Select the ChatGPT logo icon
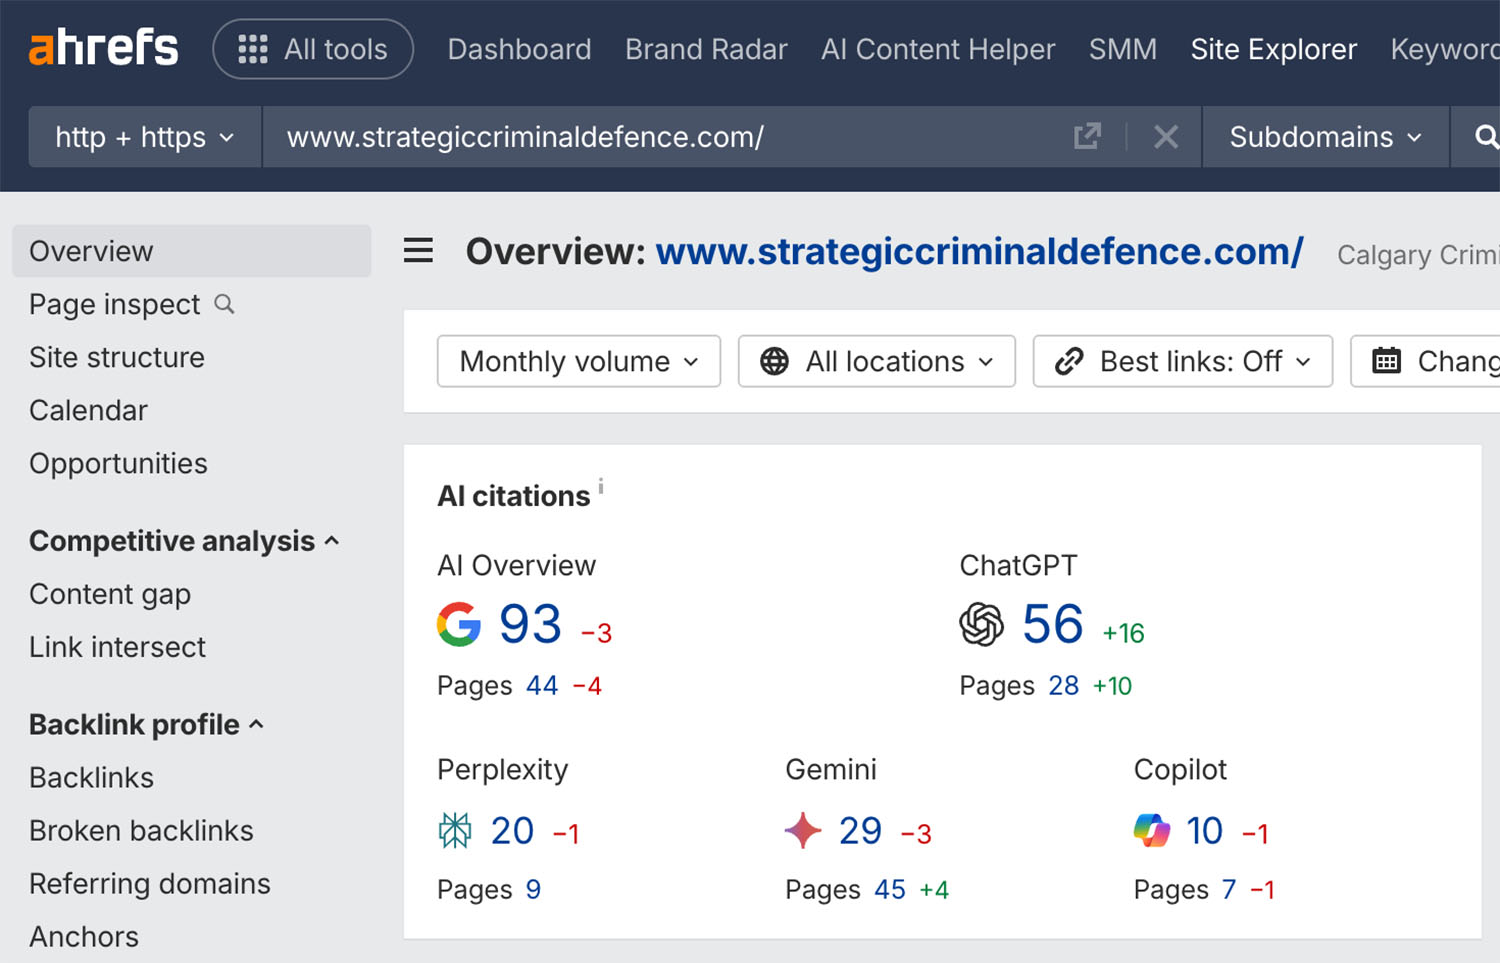The height and width of the screenshot is (963, 1500). pyautogui.click(x=982, y=624)
